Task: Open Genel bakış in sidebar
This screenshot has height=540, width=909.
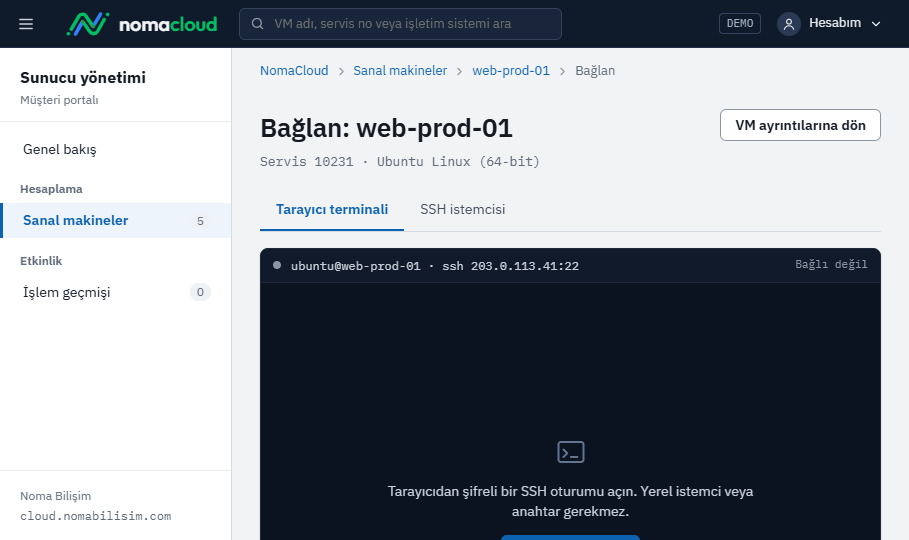Action: tap(116, 150)
